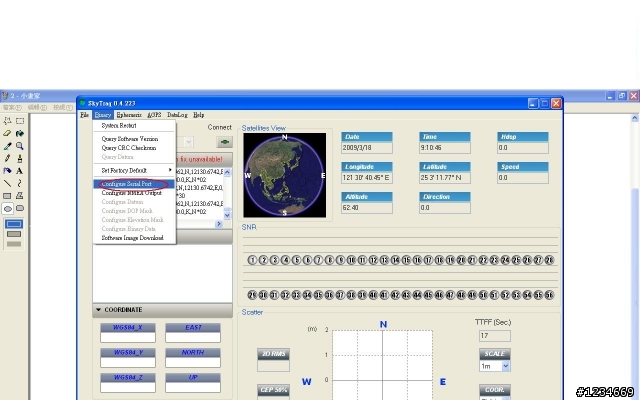The height and width of the screenshot is (400, 640).
Task: Choose System Restart from Binary menu
Action: (x=135, y=126)
